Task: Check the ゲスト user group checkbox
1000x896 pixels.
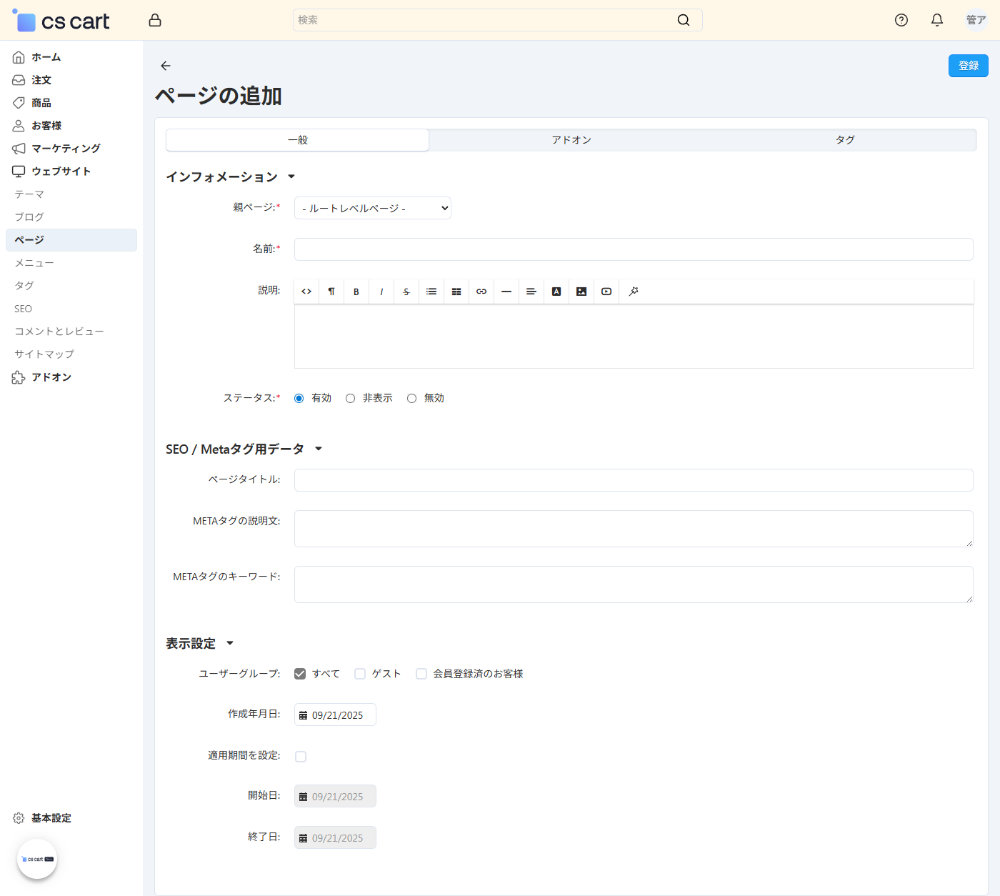Action: tap(359, 673)
